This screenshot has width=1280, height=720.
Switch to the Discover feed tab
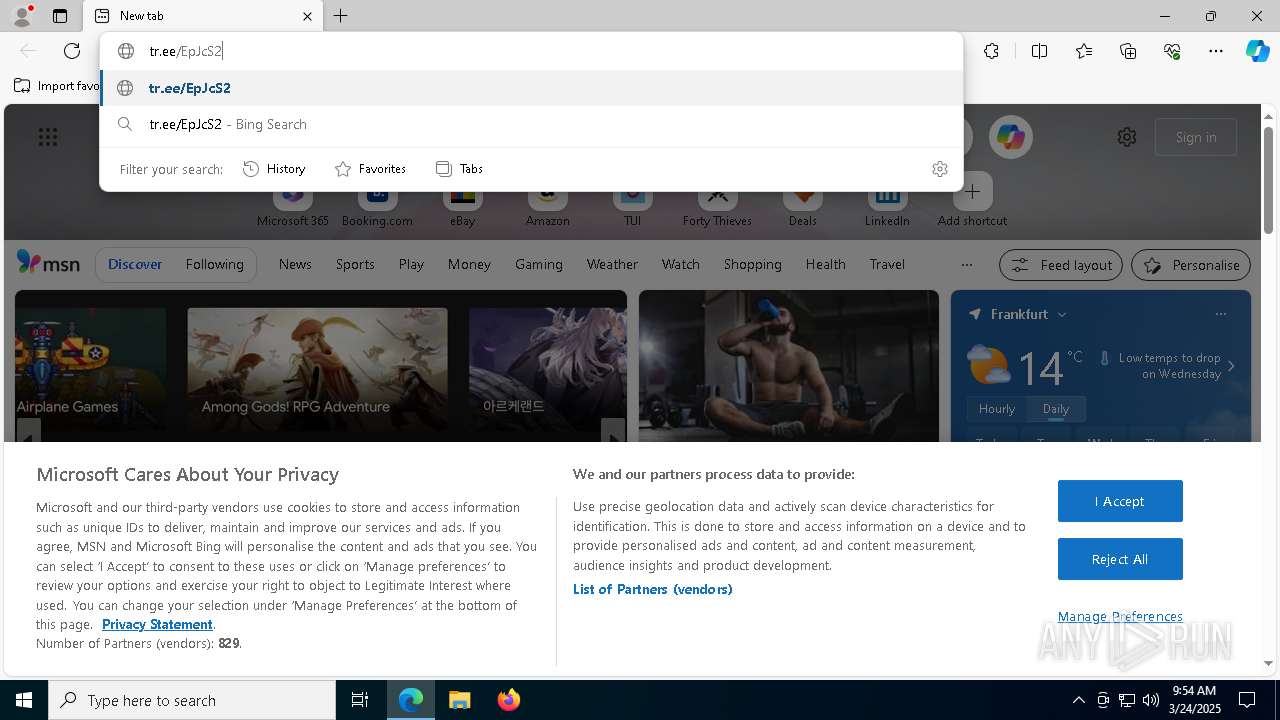(135, 264)
